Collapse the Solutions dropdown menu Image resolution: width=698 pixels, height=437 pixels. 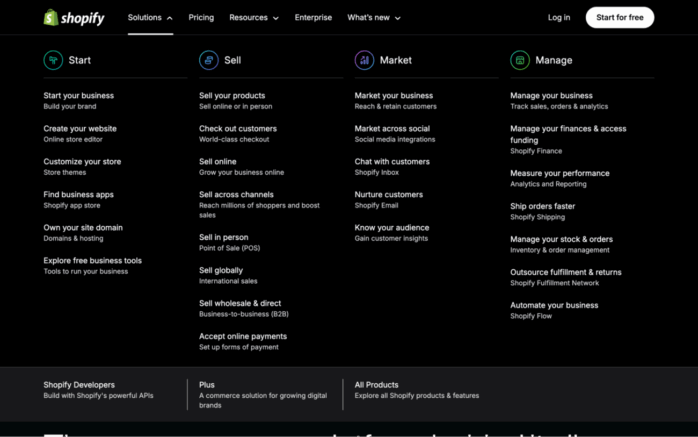[150, 17]
